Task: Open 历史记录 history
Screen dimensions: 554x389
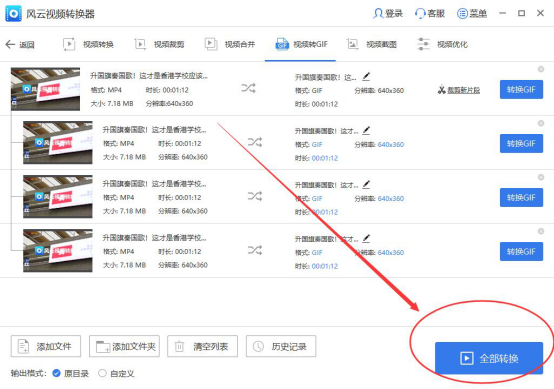Action: tap(281, 346)
